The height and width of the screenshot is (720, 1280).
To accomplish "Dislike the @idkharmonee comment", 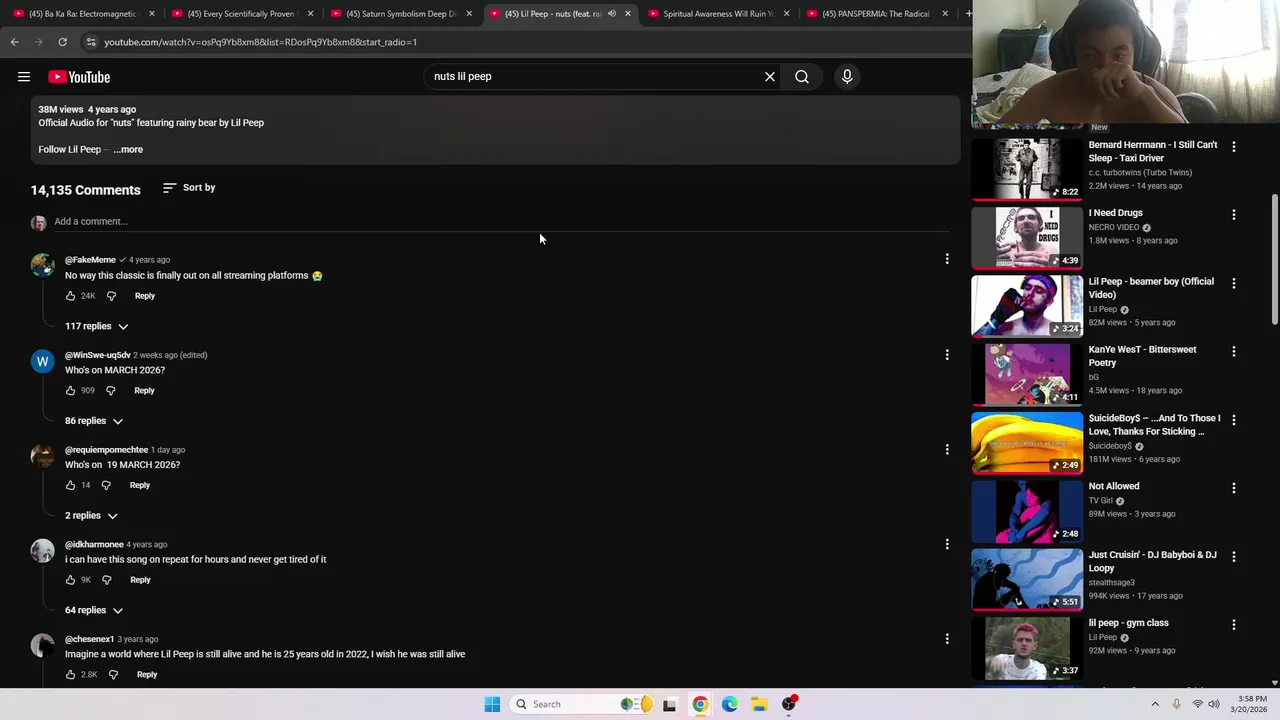I will click(107, 580).
